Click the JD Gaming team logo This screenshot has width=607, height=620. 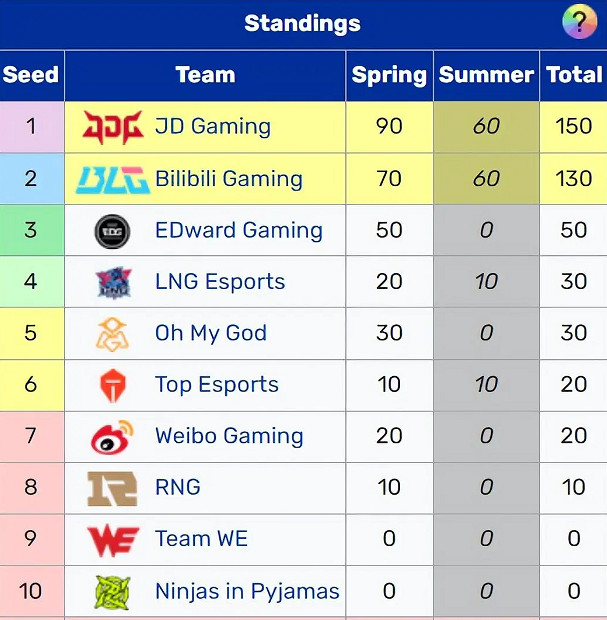113,127
